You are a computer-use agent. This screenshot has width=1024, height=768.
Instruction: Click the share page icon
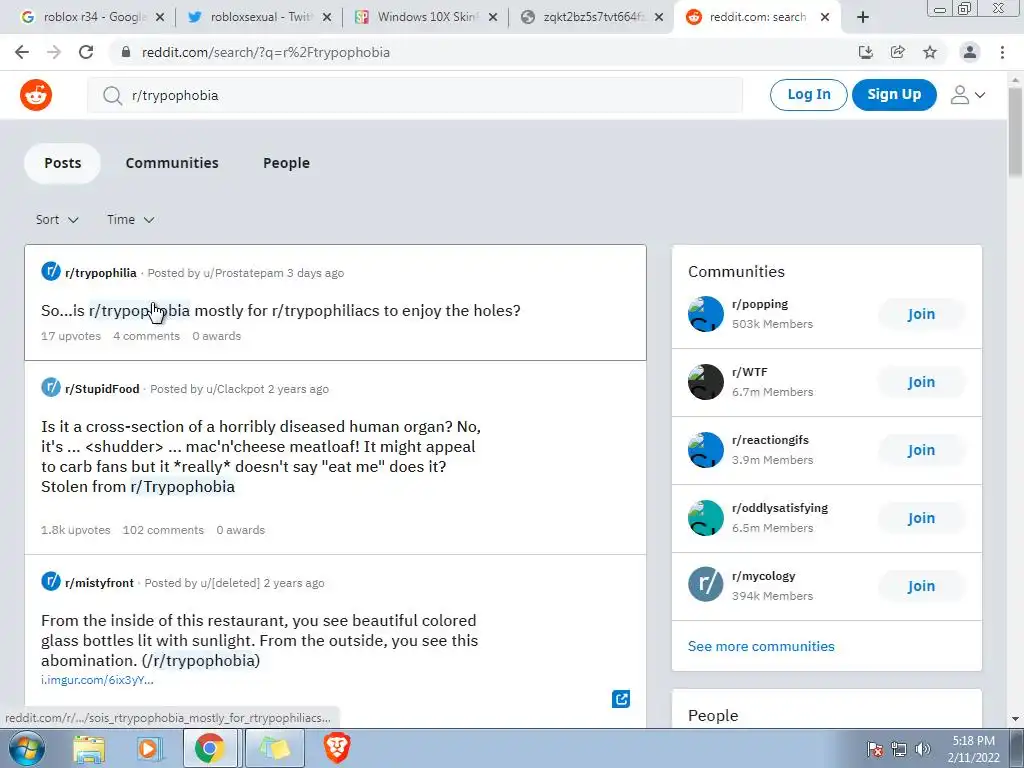[x=897, y=52]
